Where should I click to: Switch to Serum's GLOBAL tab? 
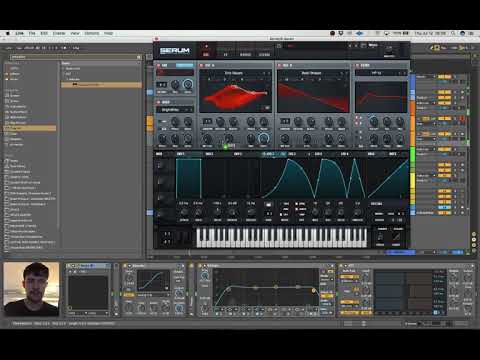[x=265, y=54]
